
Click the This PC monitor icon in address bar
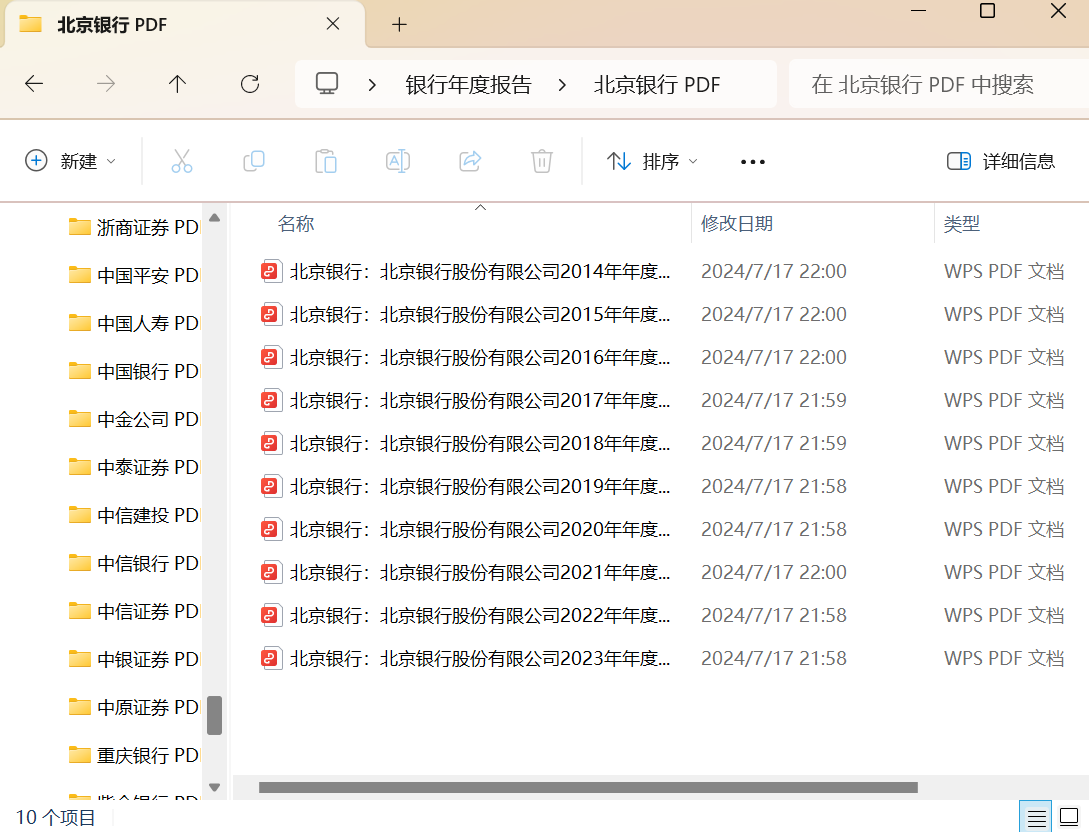(x=326, y=84)
